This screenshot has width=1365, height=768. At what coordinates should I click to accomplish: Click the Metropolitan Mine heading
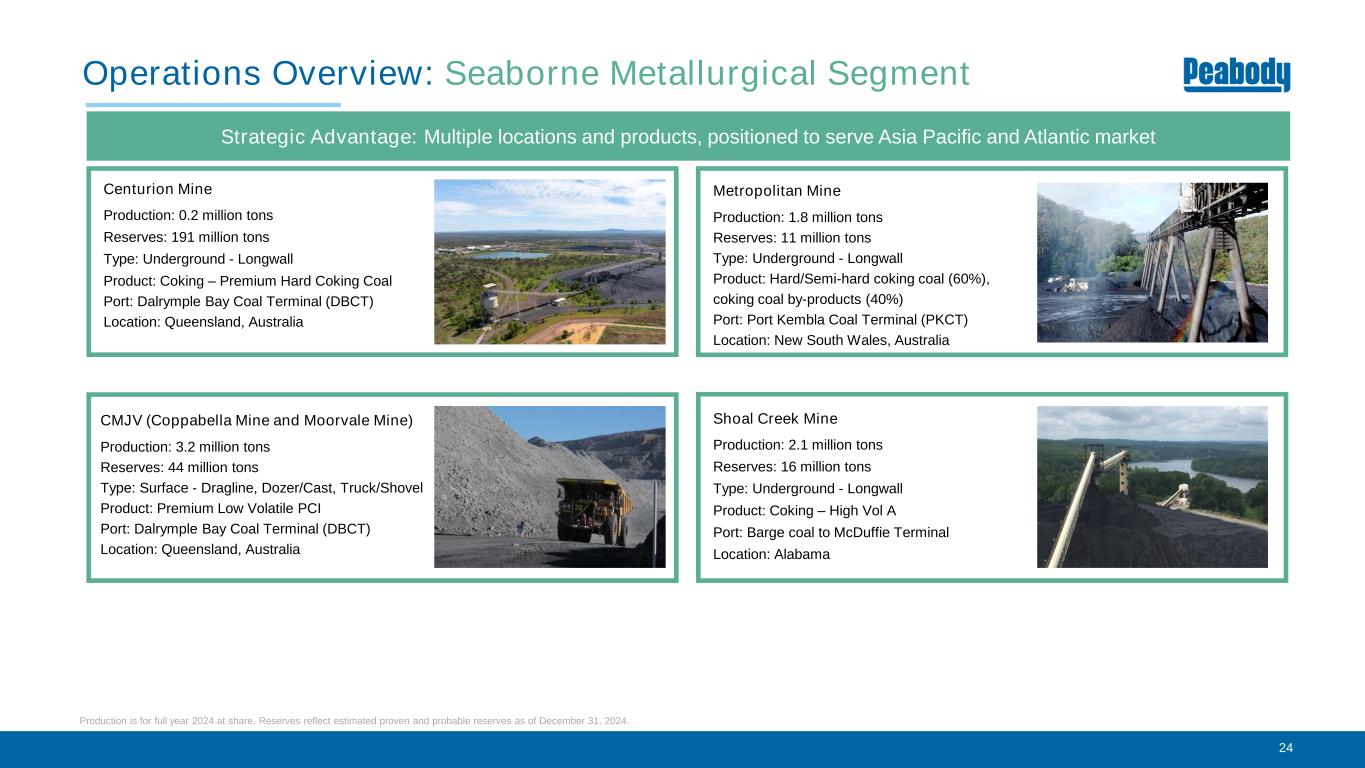(x=777, y=191)
